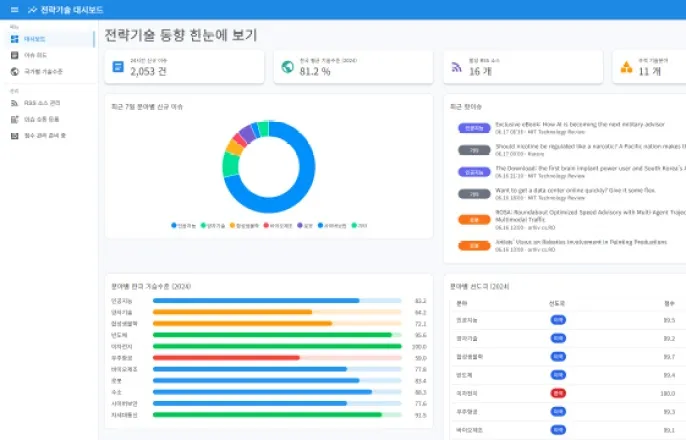Click the 16 개 value

(x=480, y=71)
